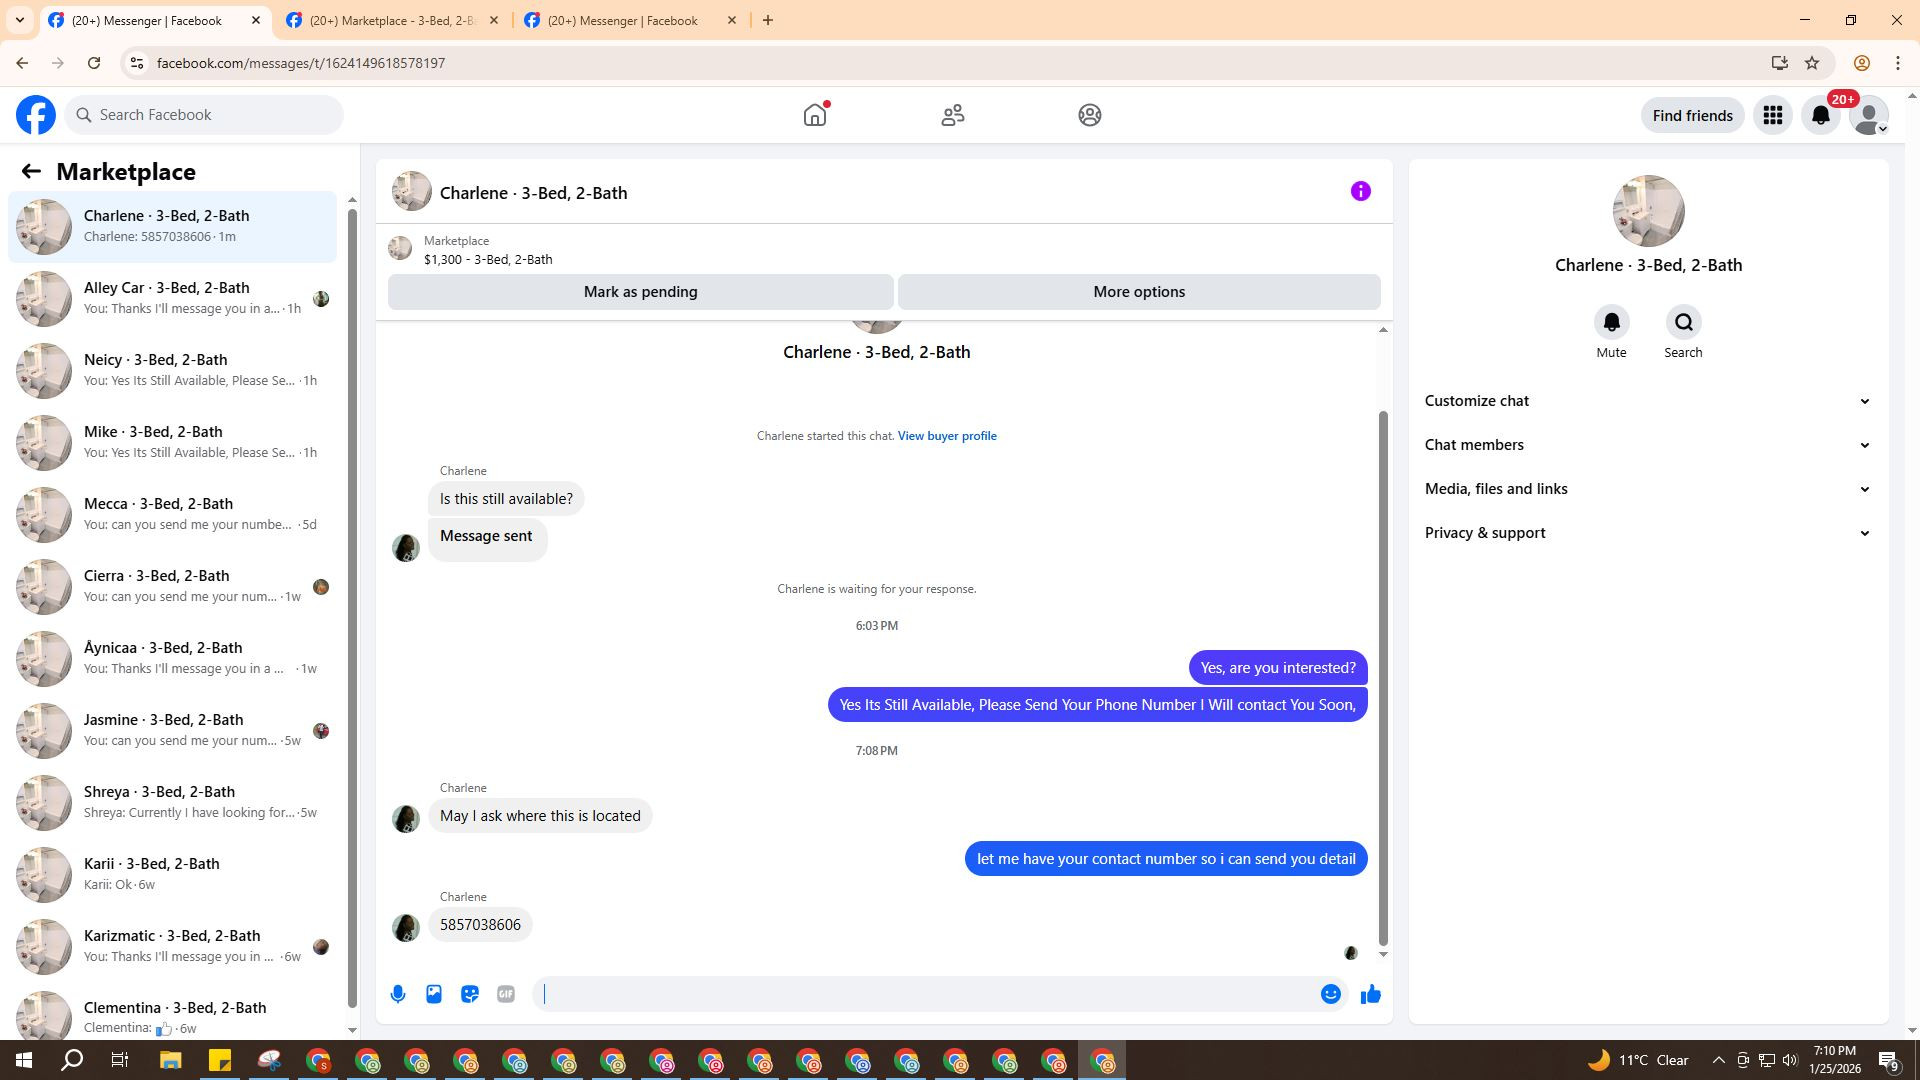This screenshot has height=1080, width=1920.
Task: Select the first Messenger browser tab
Action: click(155, 20)
